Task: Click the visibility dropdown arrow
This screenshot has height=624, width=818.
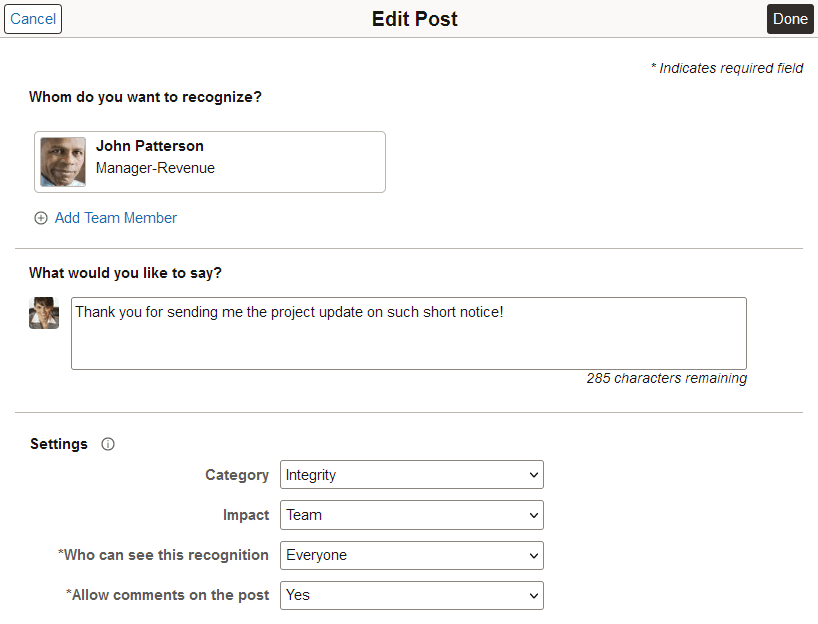Action: [x=533, y=555]
